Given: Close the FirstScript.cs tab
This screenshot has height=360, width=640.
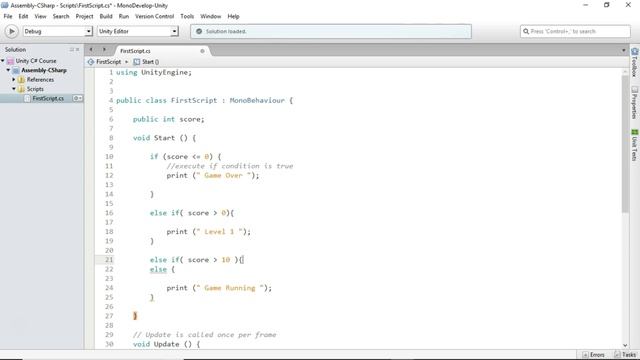Looking at the screenshot, I should pyautogui.click(x=202, y=51).
